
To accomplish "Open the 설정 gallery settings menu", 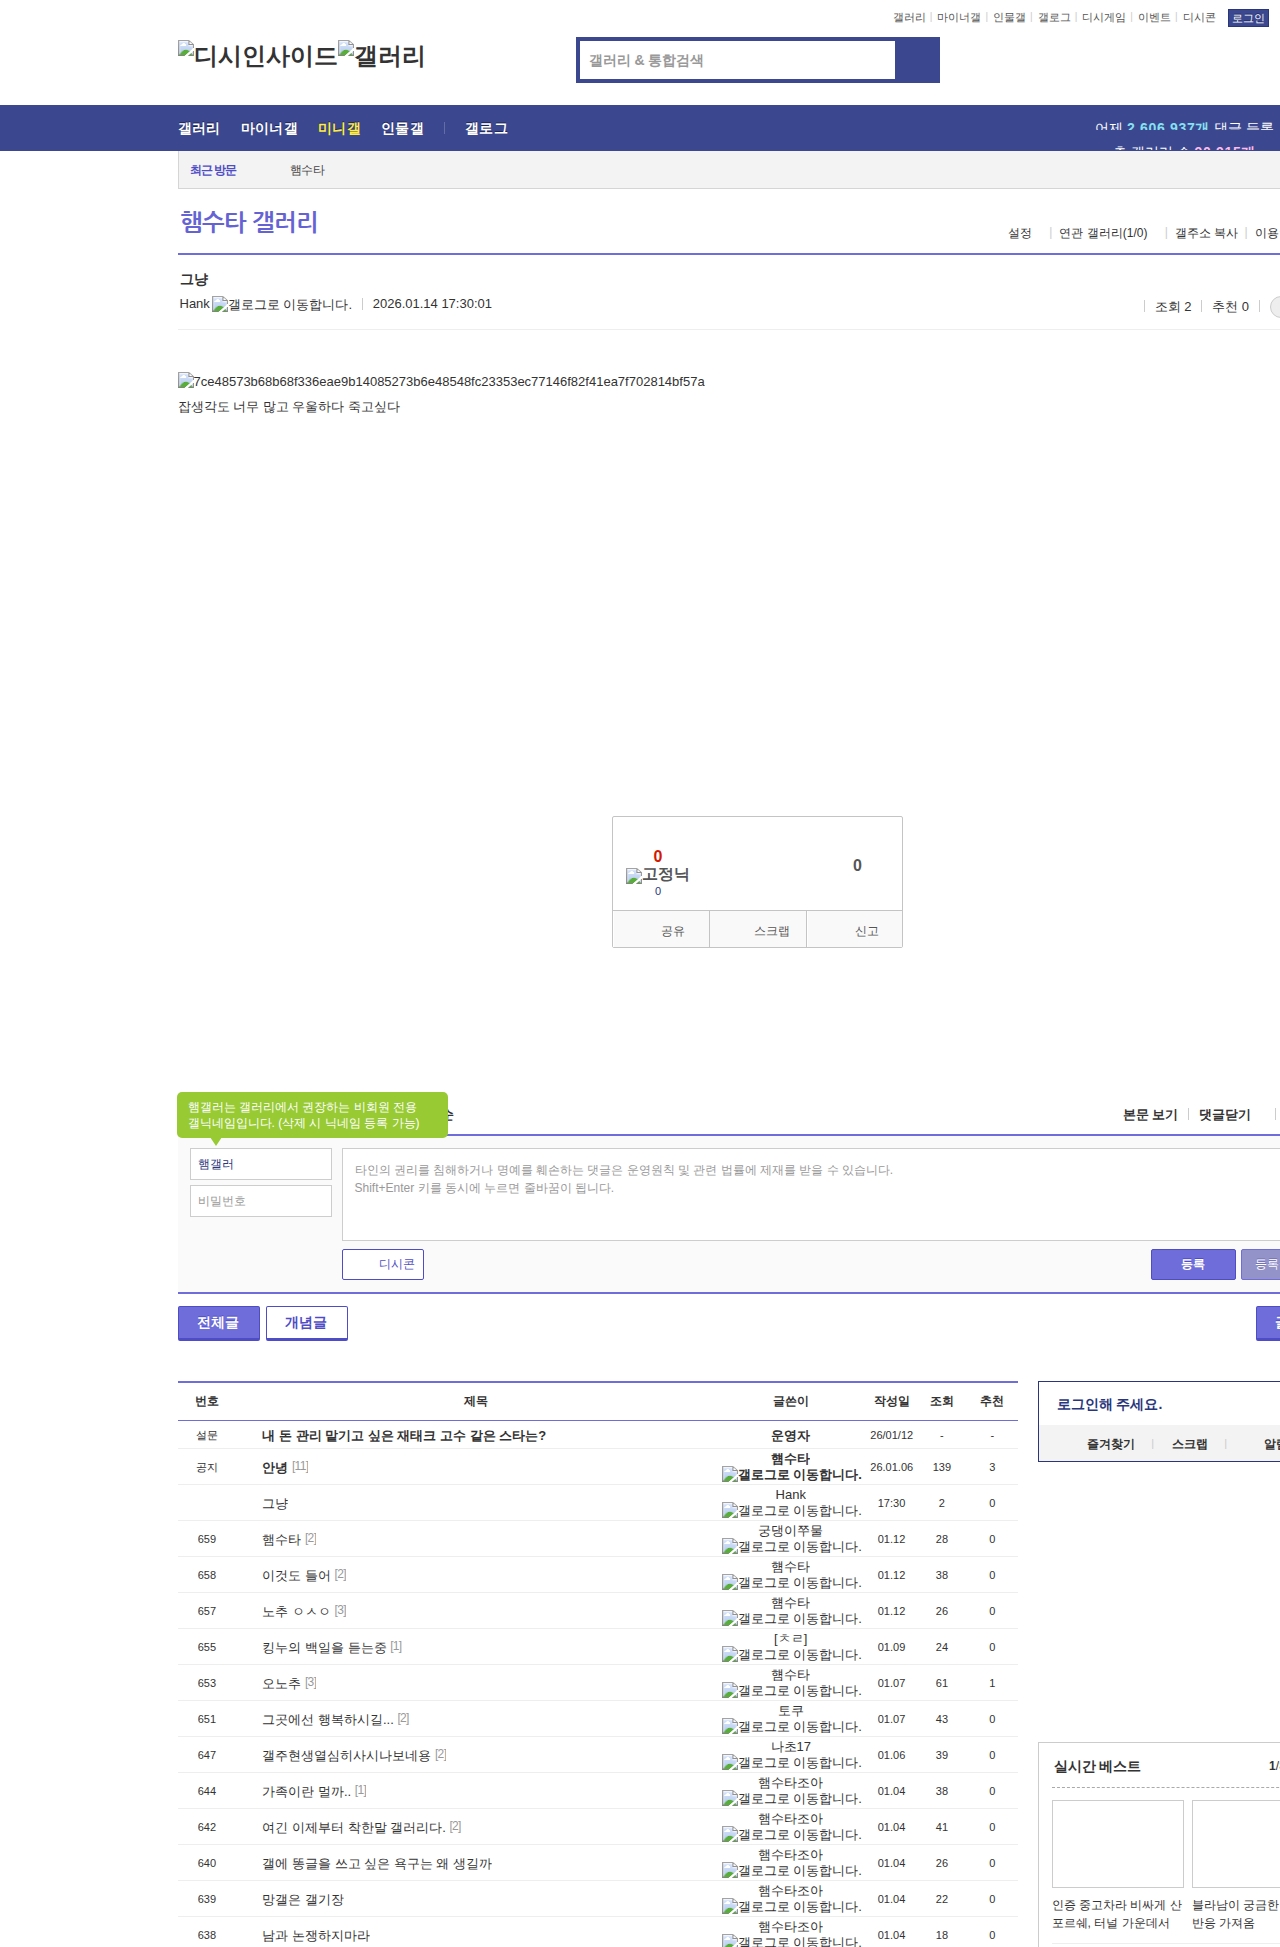I will 1019,233.
